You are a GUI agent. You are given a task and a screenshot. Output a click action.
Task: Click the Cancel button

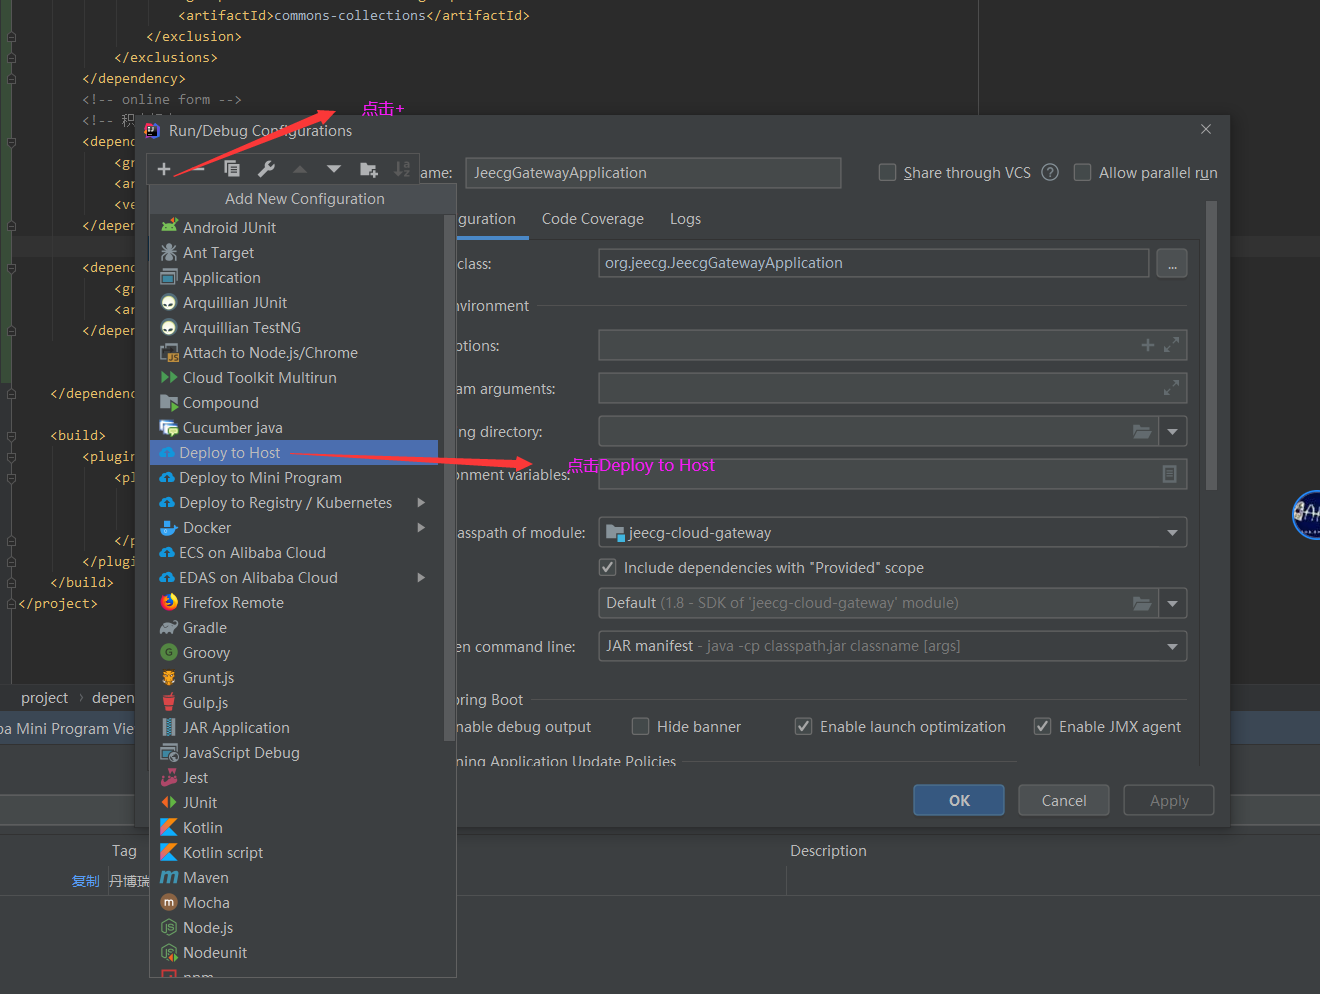pos(1064,800)
